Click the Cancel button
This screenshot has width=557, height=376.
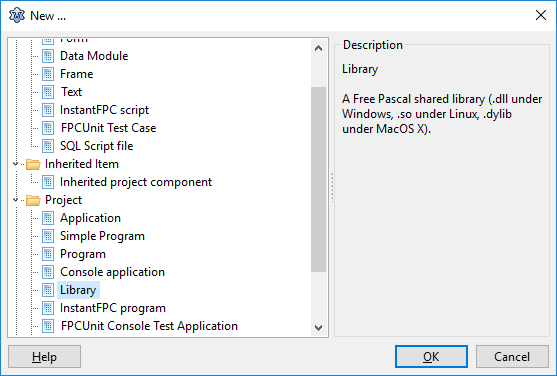[512, 356]
